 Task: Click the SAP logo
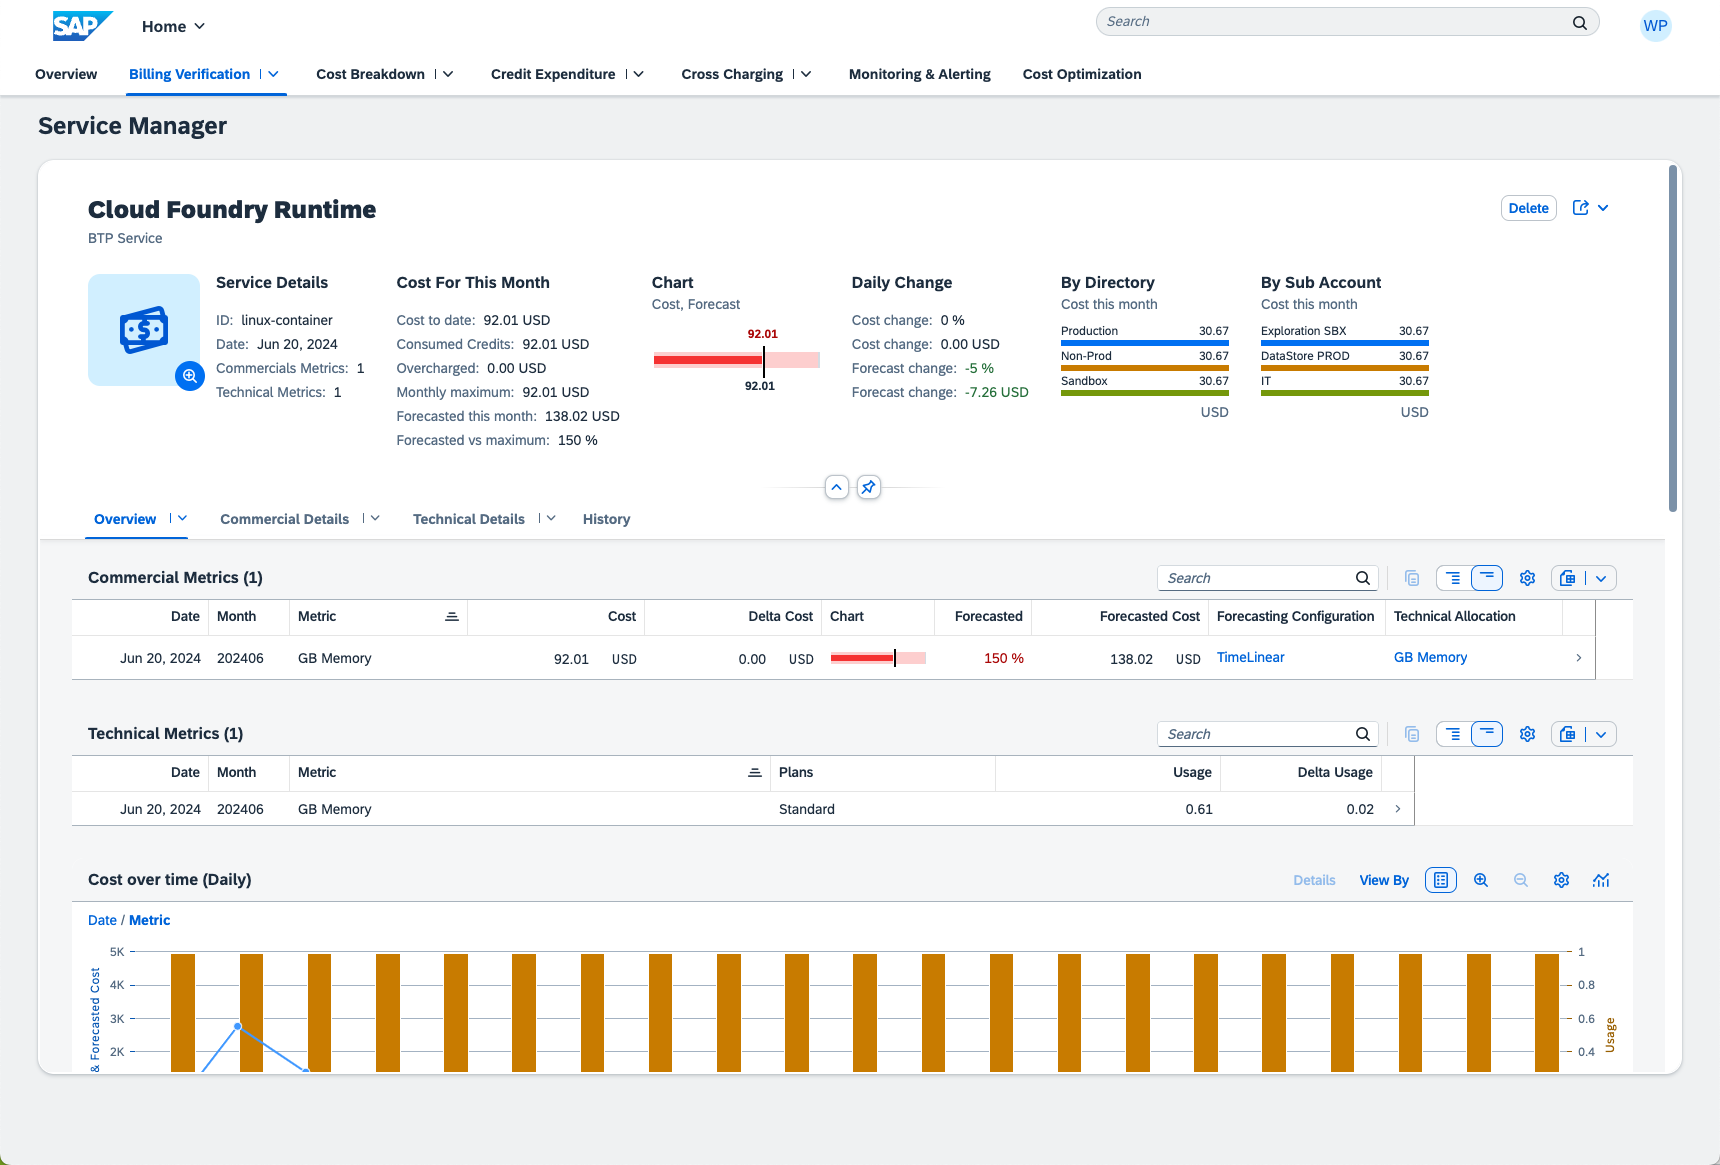(82, 26)
